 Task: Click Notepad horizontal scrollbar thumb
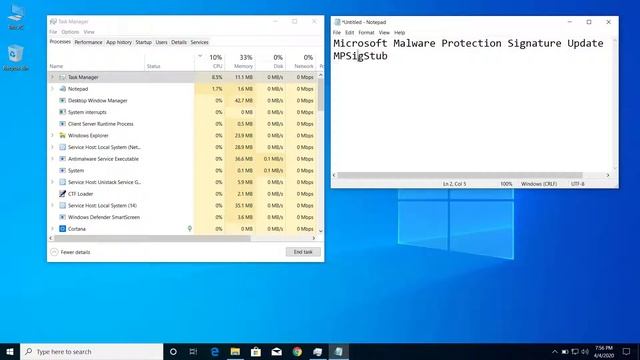point(460,175)
